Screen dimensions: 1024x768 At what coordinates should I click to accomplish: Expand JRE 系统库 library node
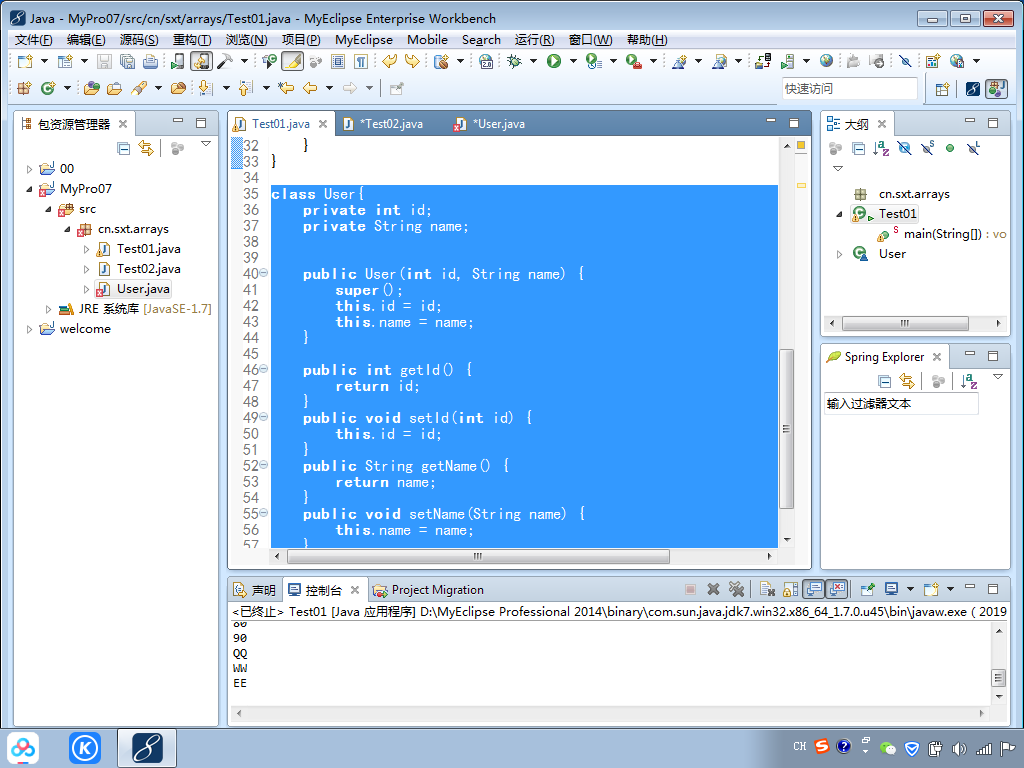click(48, 309)
